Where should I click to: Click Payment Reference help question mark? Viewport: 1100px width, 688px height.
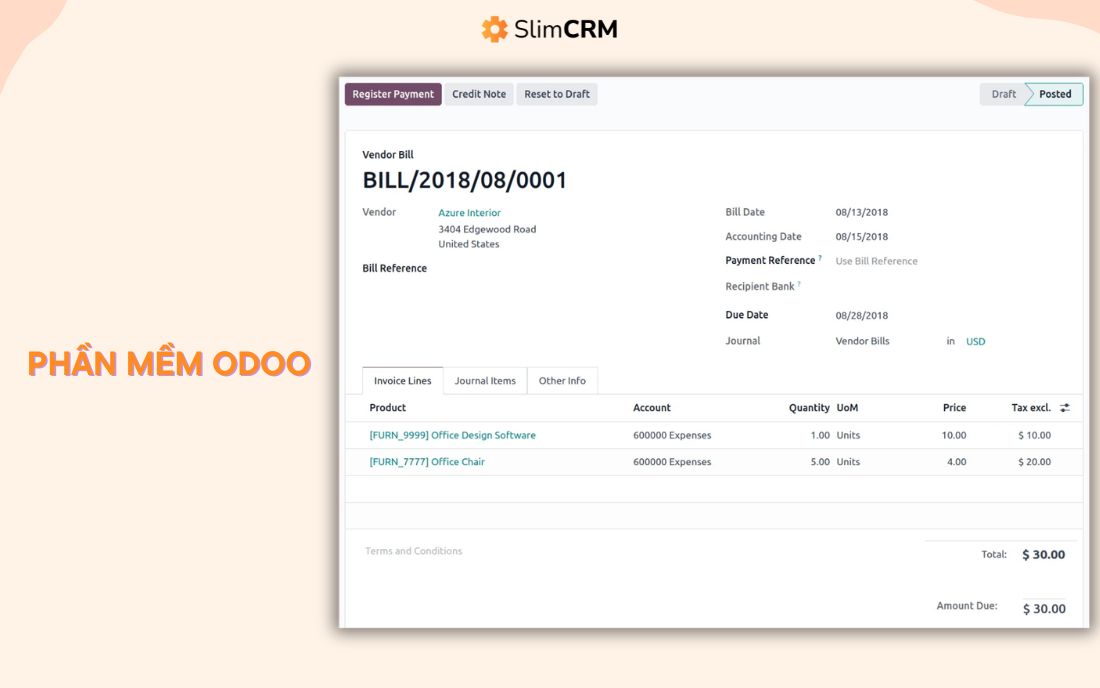pyautogui.click(x=820, y=258)
